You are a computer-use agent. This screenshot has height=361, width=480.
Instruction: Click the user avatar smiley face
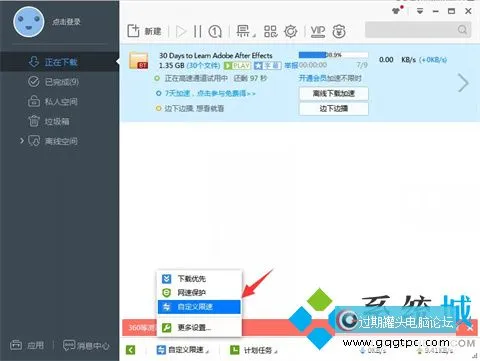point(29,22)
